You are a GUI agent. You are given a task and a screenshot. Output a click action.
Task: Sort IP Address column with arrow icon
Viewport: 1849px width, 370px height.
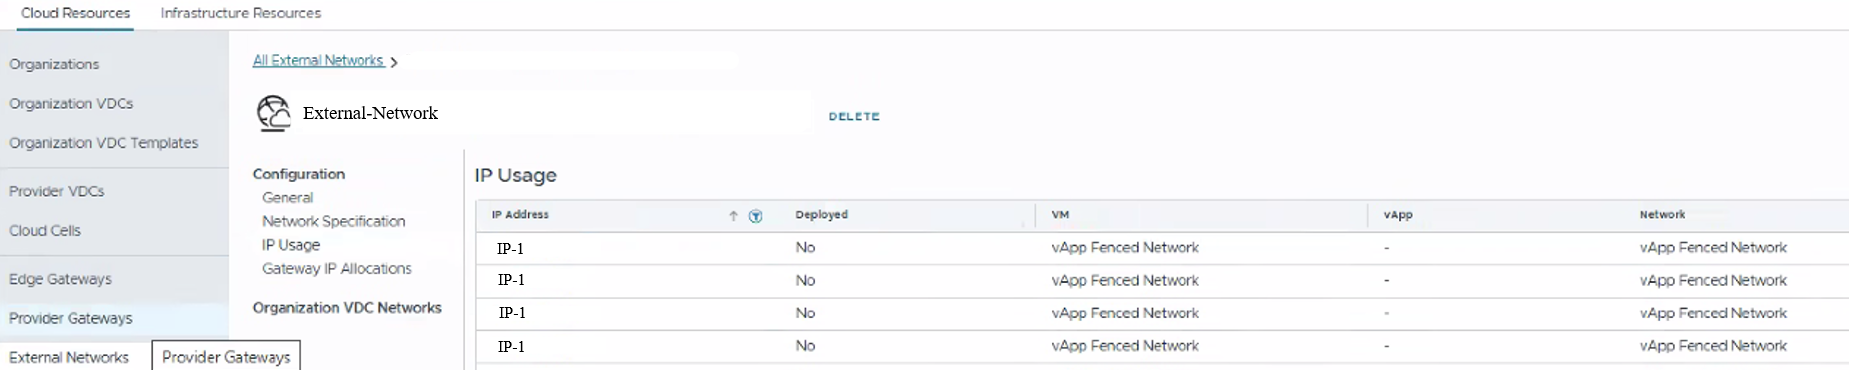[x=733, y=216]
